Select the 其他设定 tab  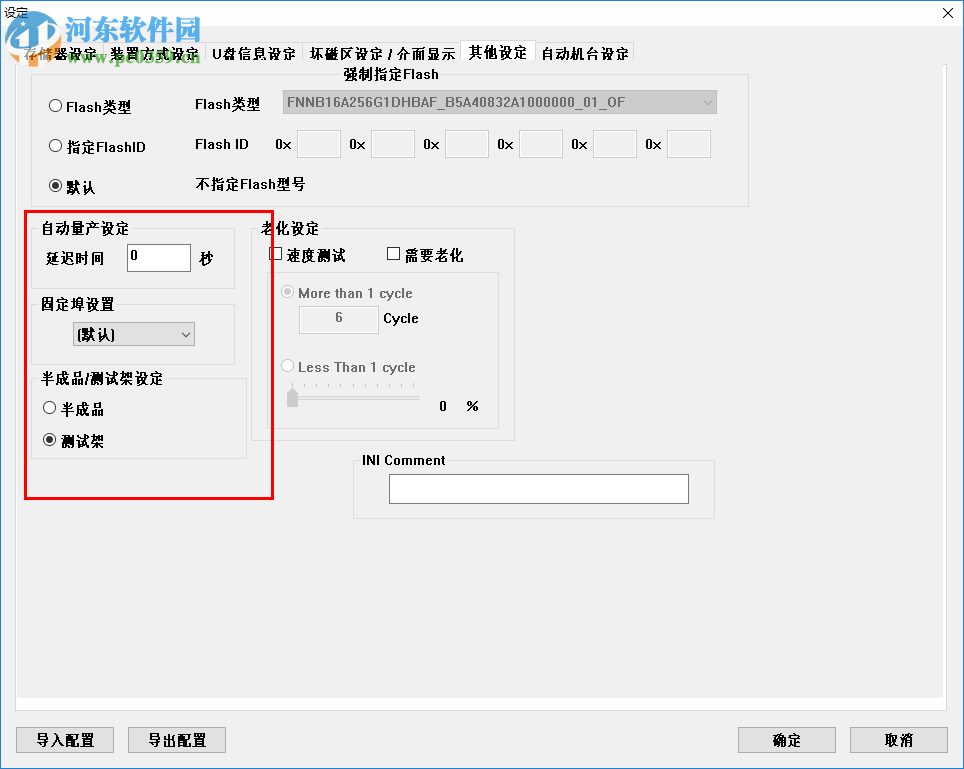498,54
